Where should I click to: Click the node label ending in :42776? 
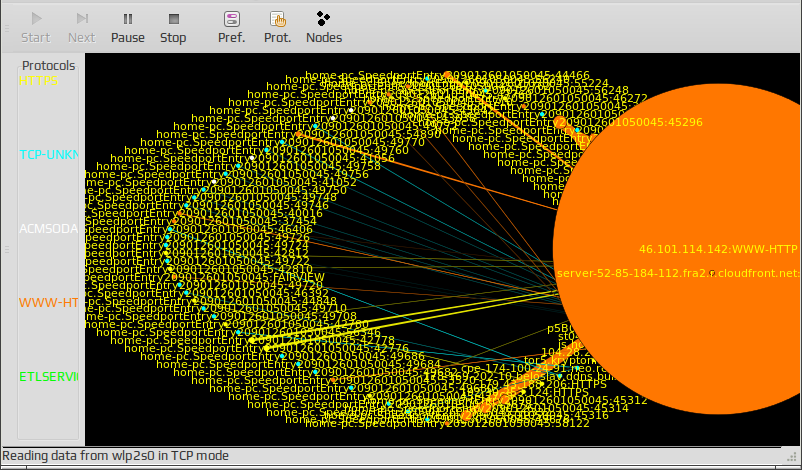[x=266, y=348]
